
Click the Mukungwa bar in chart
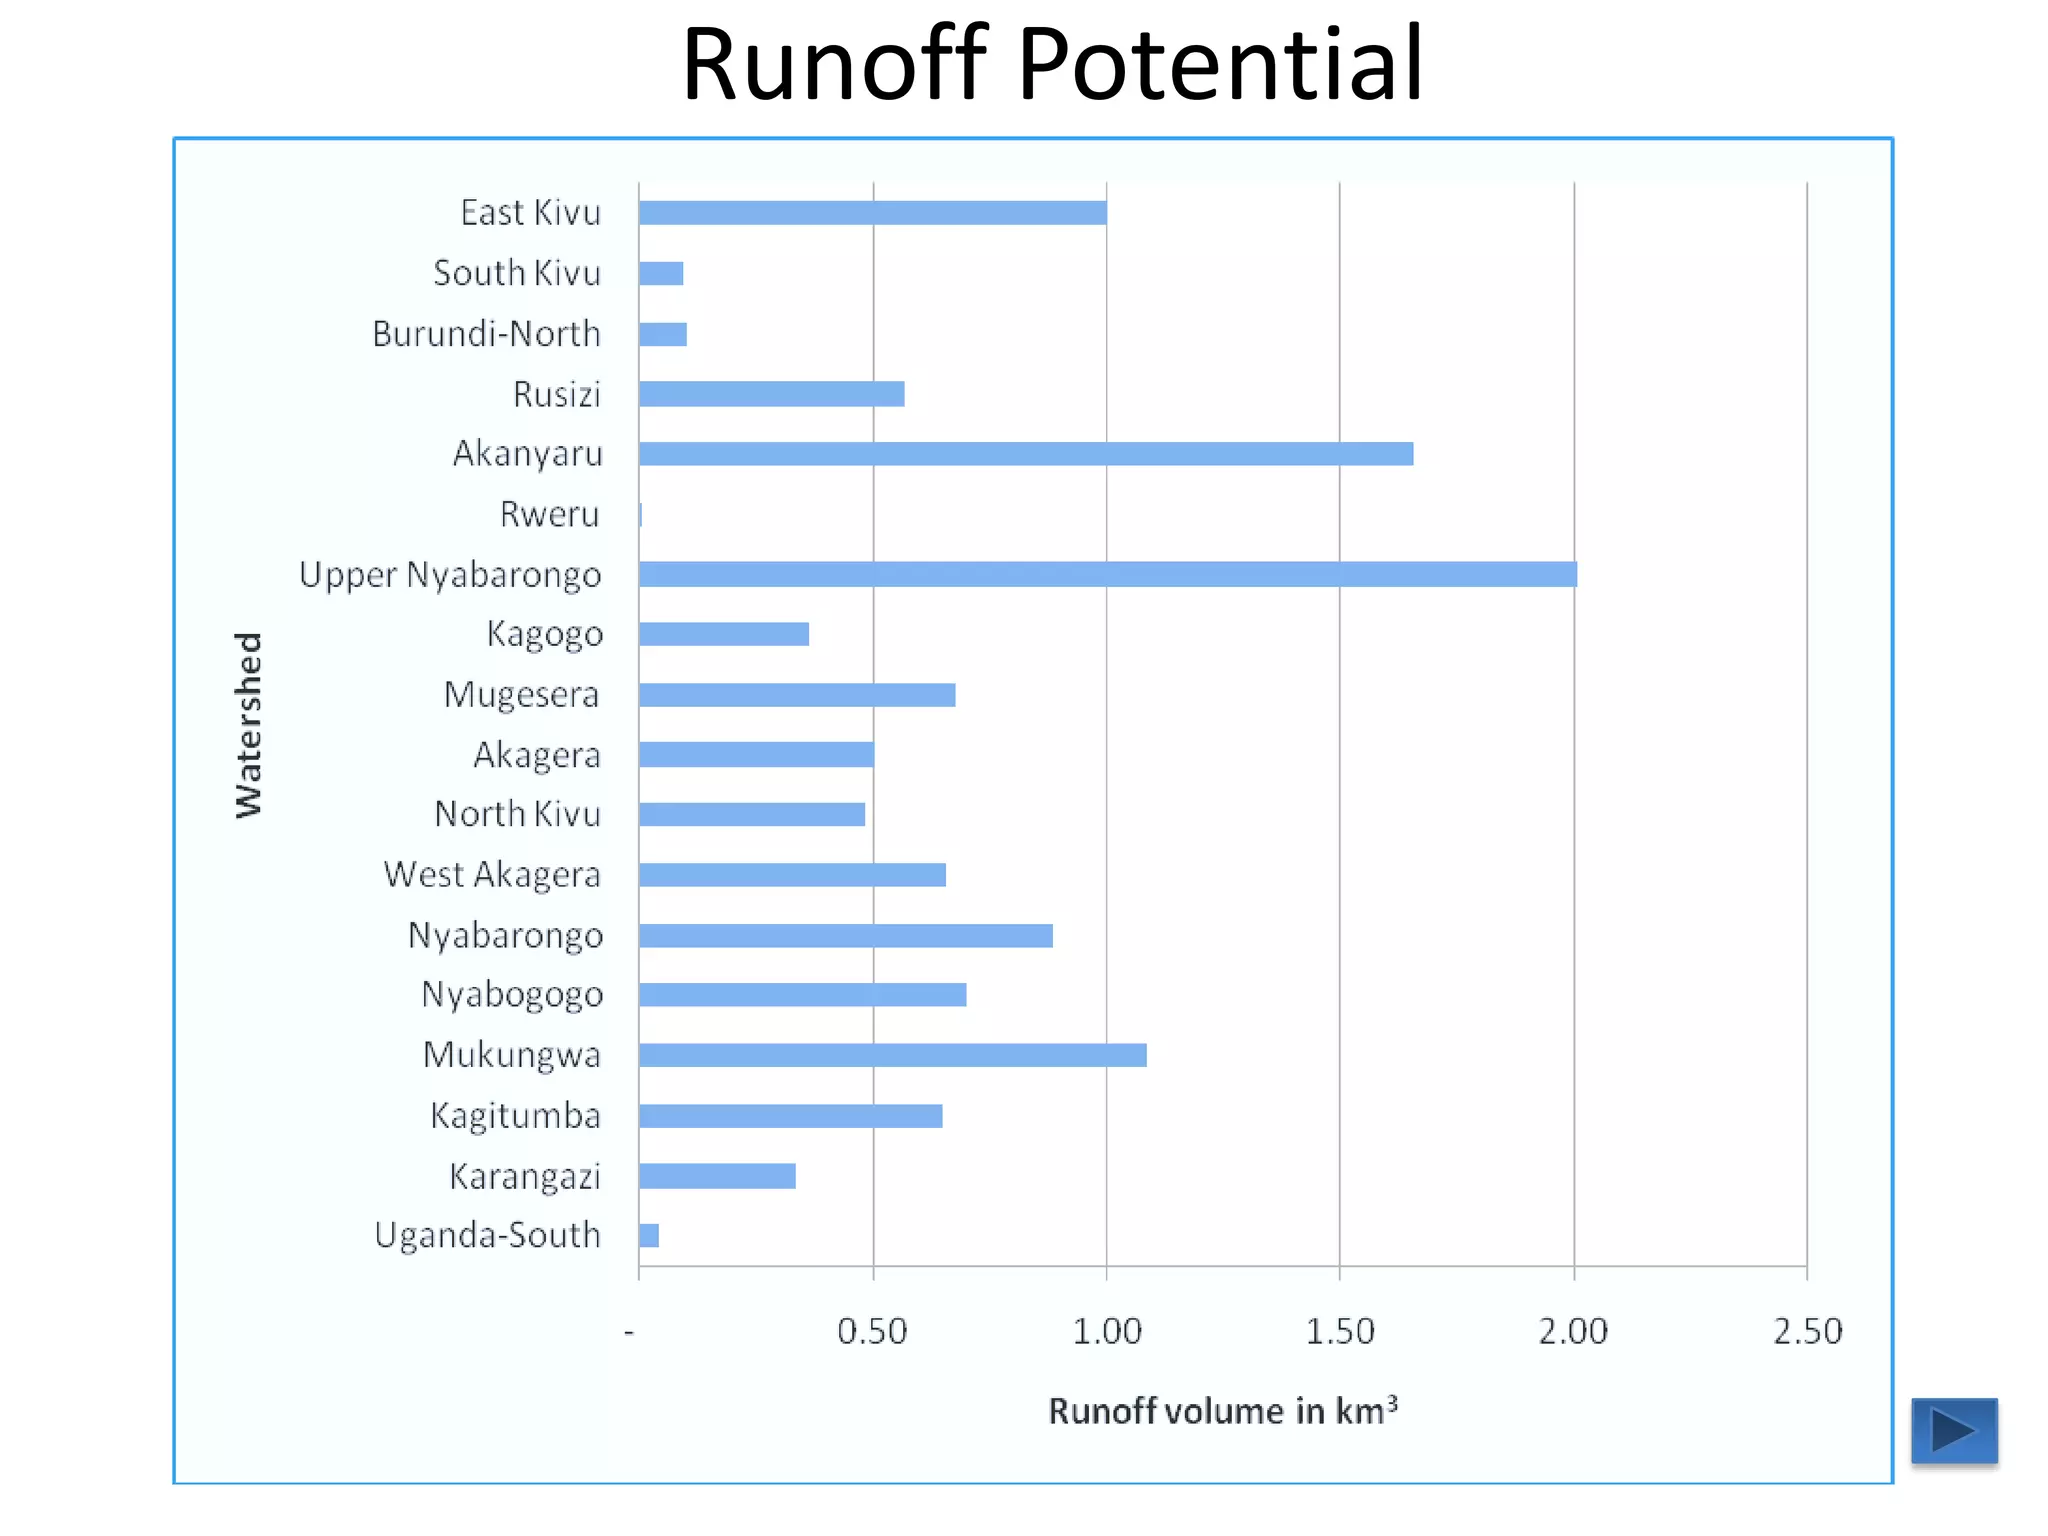click(x=892, y=1055)
